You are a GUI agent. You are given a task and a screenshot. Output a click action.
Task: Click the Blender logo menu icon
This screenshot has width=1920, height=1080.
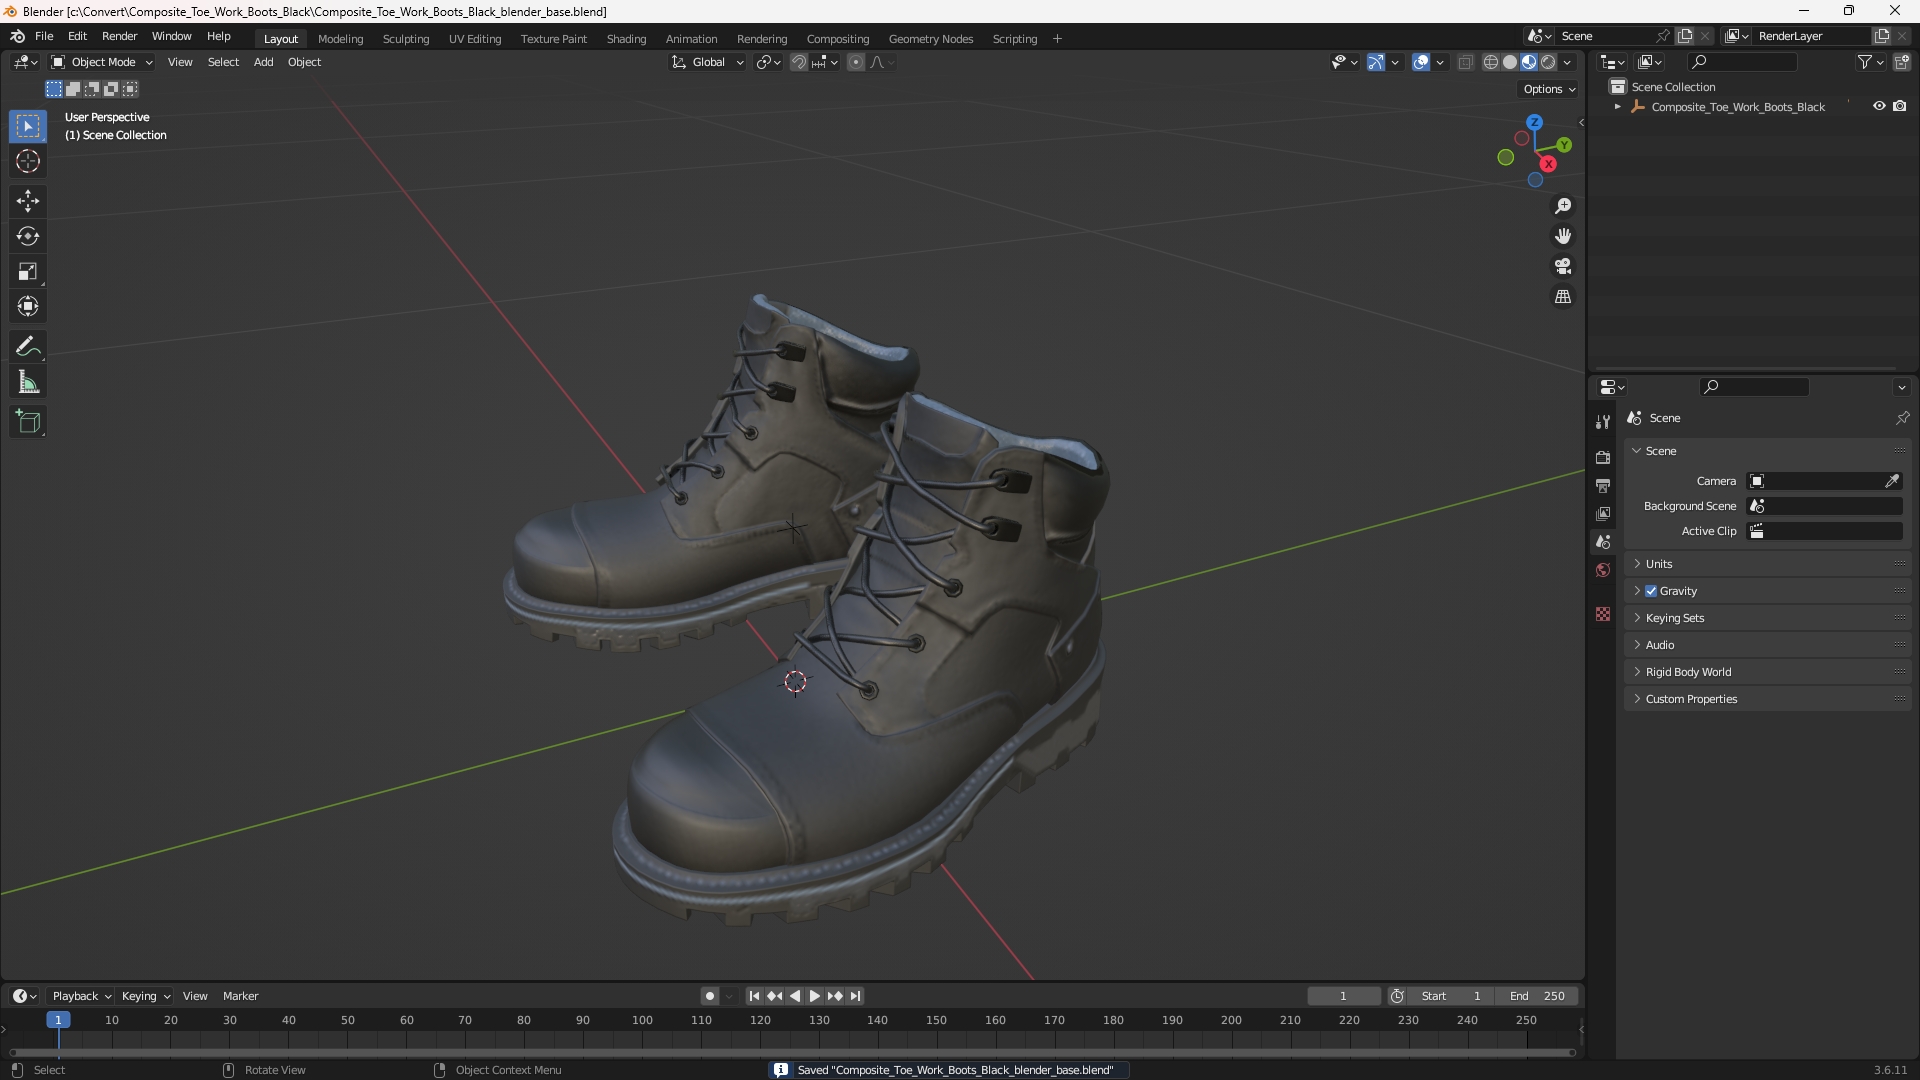tap(17, 36)
